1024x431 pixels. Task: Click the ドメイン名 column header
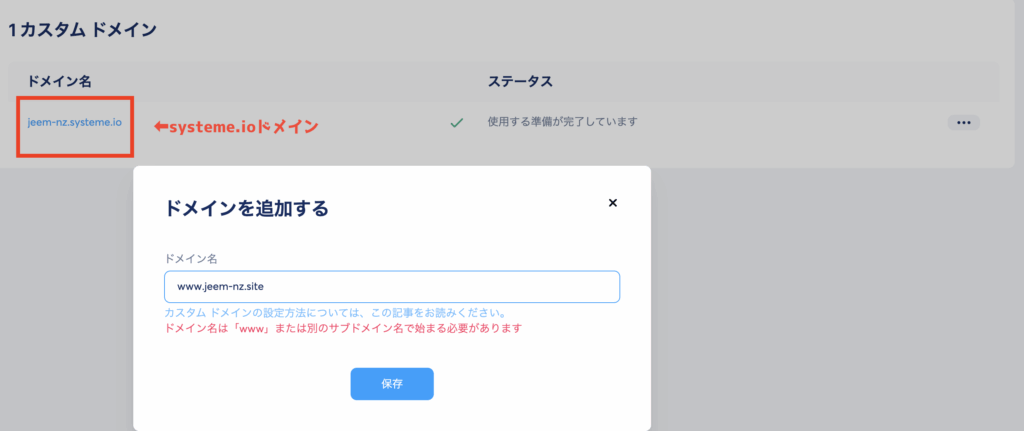click(x=60, y=80)
